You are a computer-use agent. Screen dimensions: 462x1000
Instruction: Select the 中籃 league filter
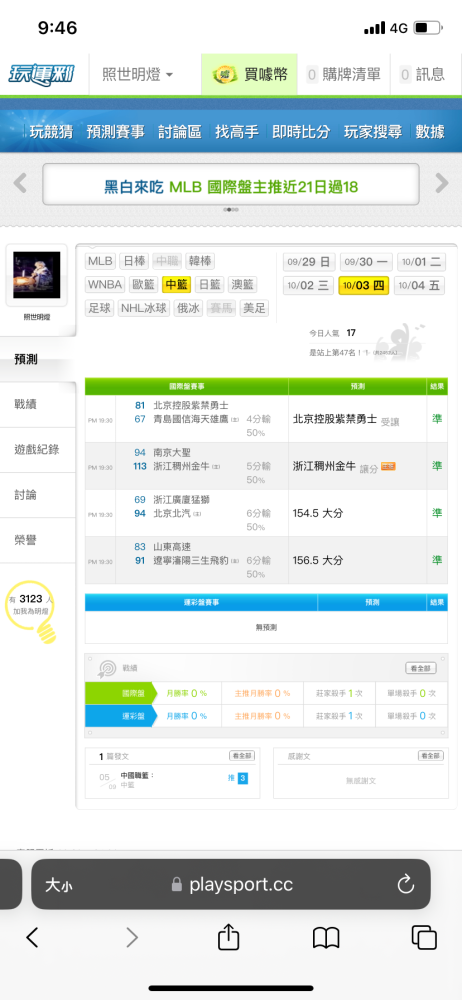[x=177, y=284]
